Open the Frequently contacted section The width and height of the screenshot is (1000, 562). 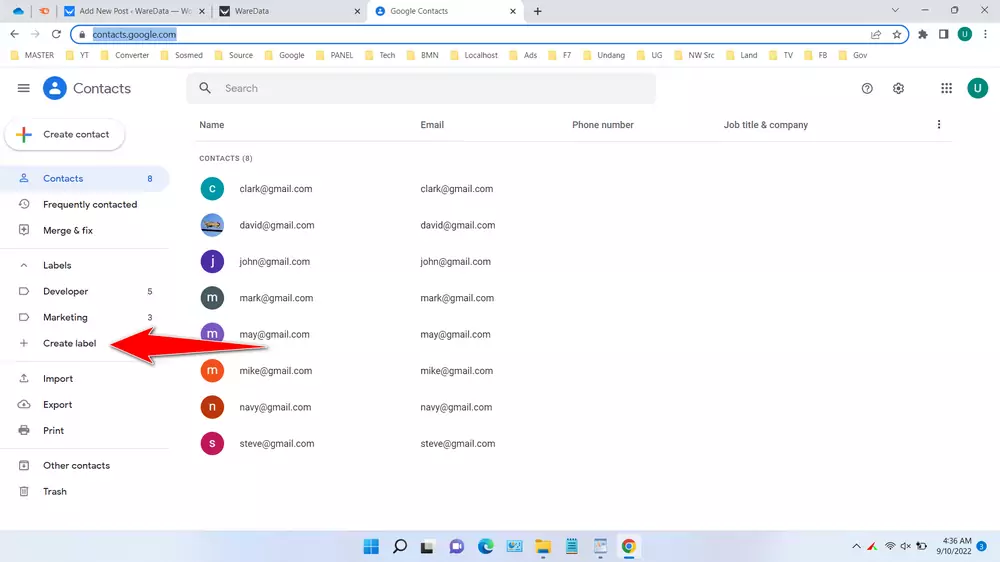point(89,205)
